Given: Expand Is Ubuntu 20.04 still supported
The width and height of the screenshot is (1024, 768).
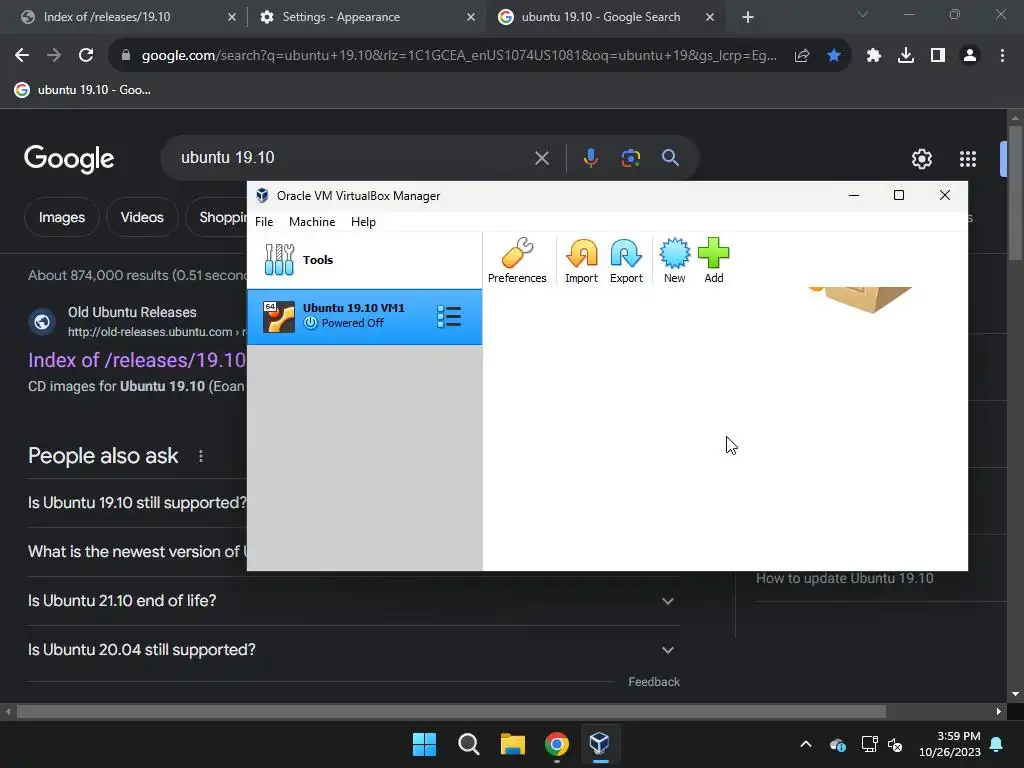Looking at the screenshot, I should pyautogui.click(x=354, y=650).
